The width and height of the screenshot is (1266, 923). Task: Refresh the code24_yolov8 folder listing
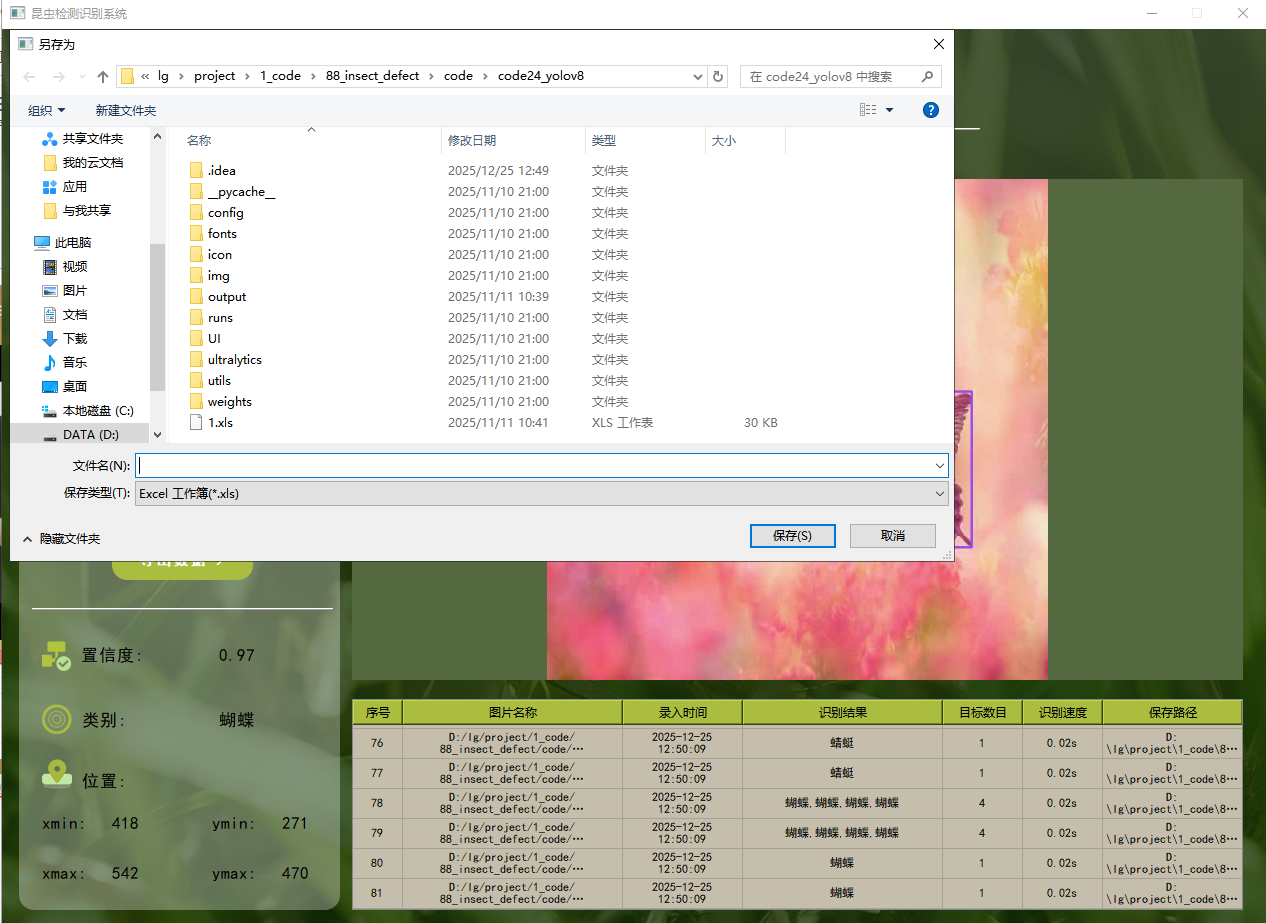pyautogui.click(x=718, y=76)
